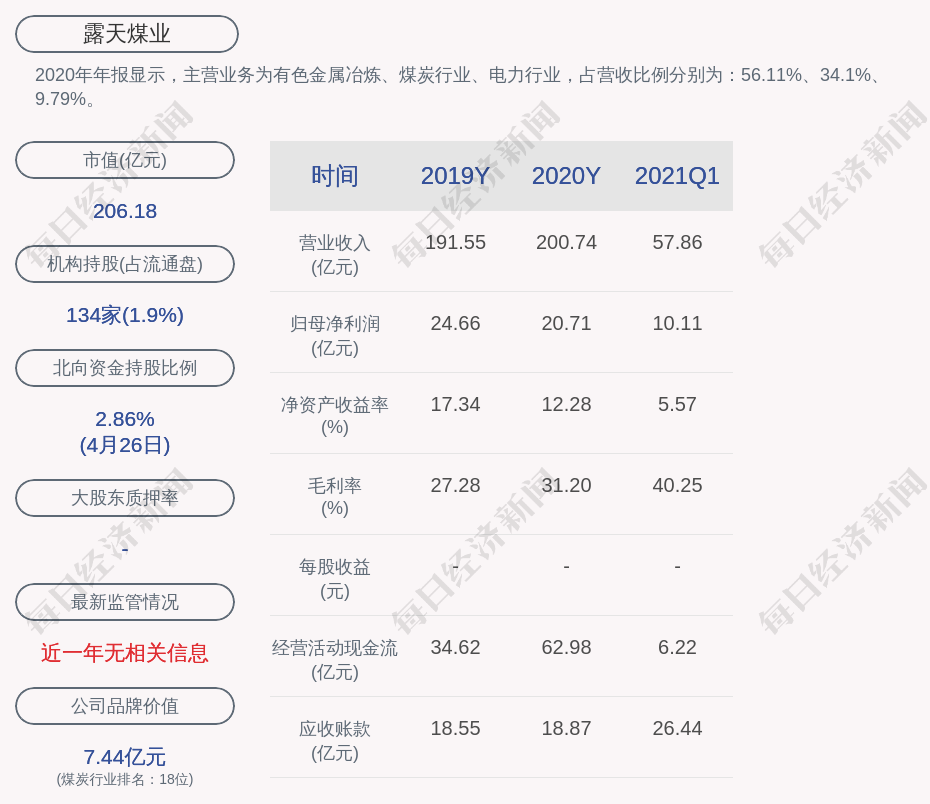Image resolution: width=930 pixels, height=804 pixels.
Task: Click the 2020Y column header
Action: point(566,176)
